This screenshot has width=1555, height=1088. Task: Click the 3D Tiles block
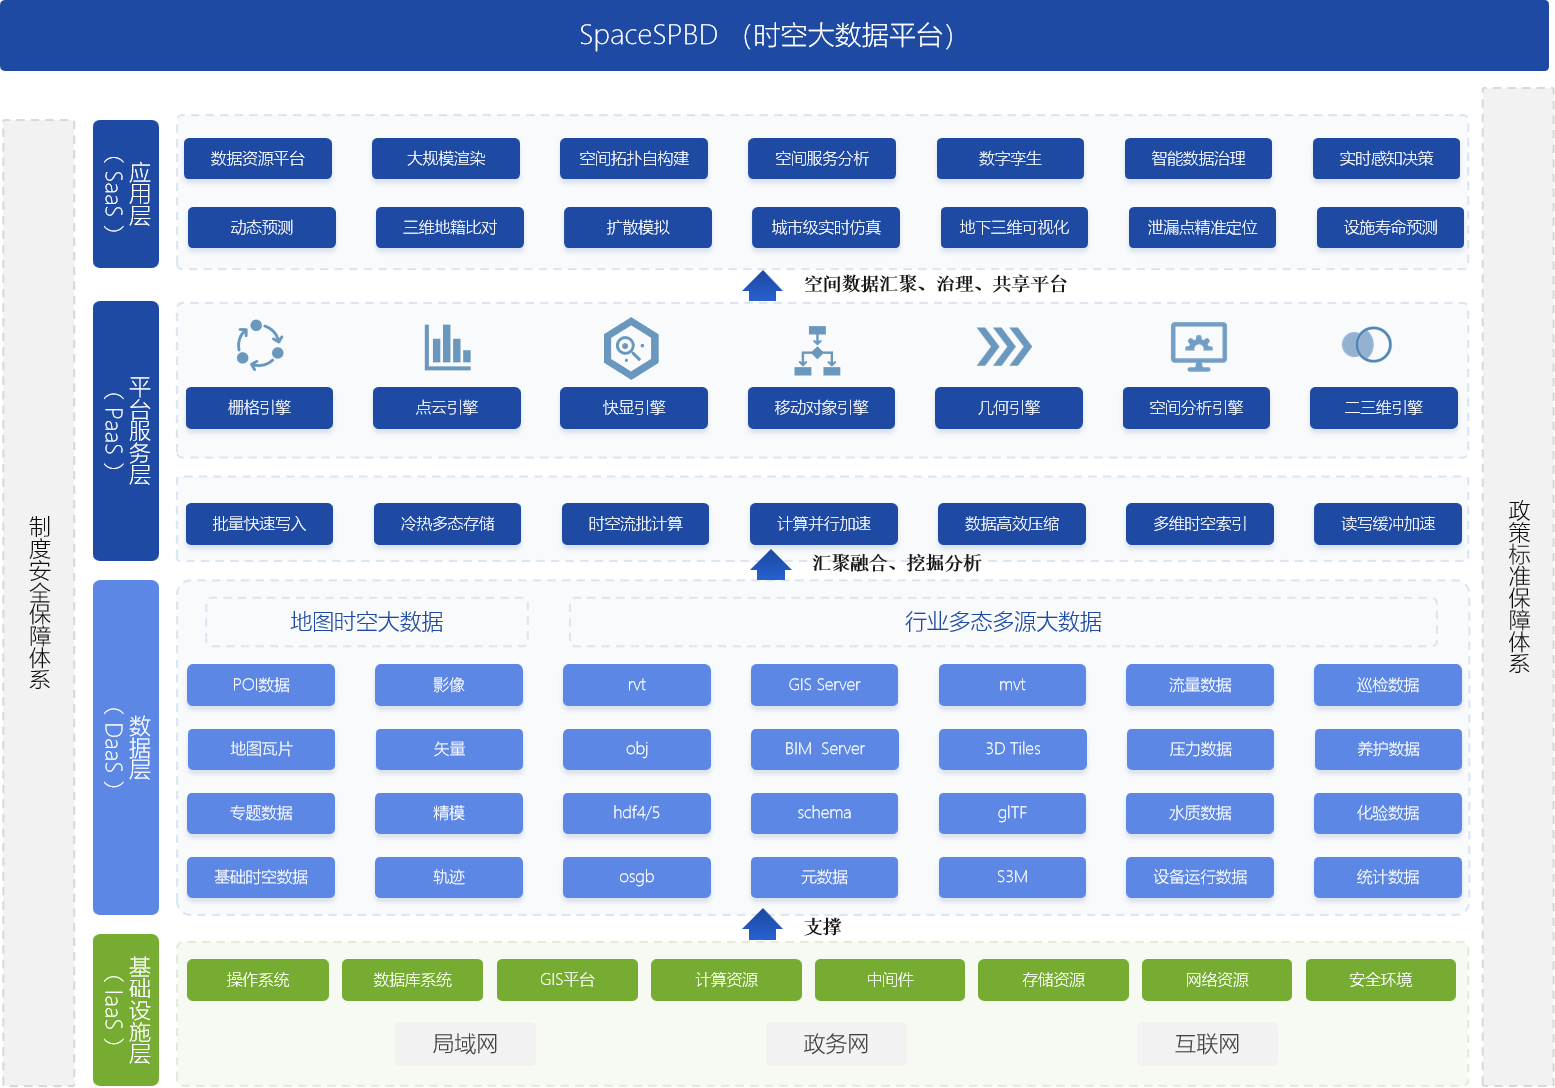(x=1013, y=749)
